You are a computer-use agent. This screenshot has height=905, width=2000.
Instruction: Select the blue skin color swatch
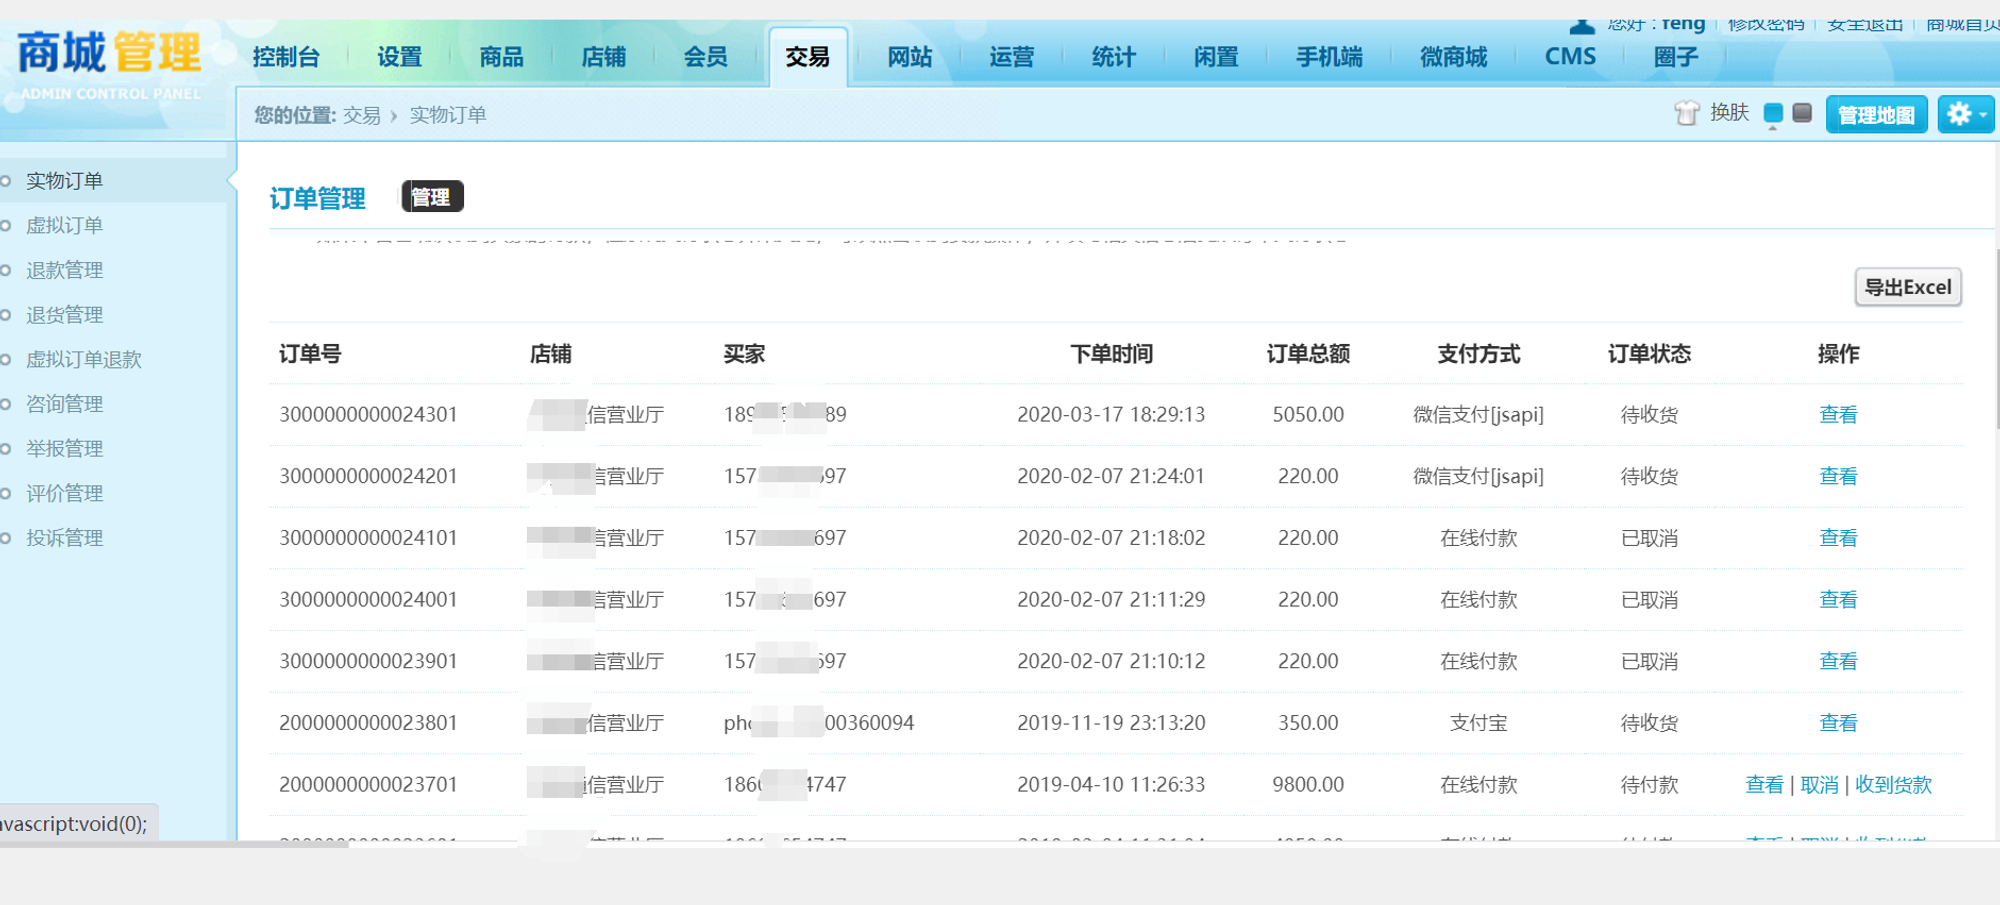[x=1773, y=113]
